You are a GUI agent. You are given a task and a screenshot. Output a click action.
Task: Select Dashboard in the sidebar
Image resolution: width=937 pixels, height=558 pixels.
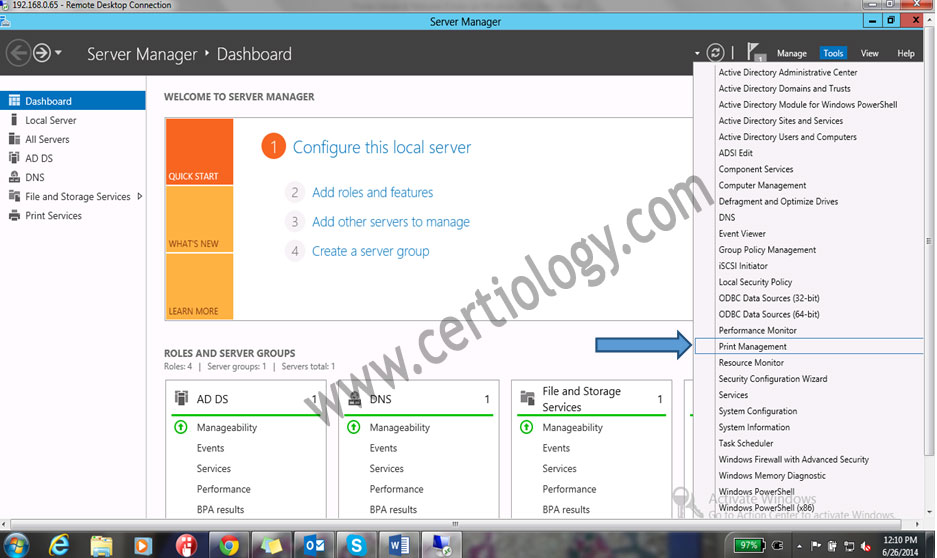[72, 101]
